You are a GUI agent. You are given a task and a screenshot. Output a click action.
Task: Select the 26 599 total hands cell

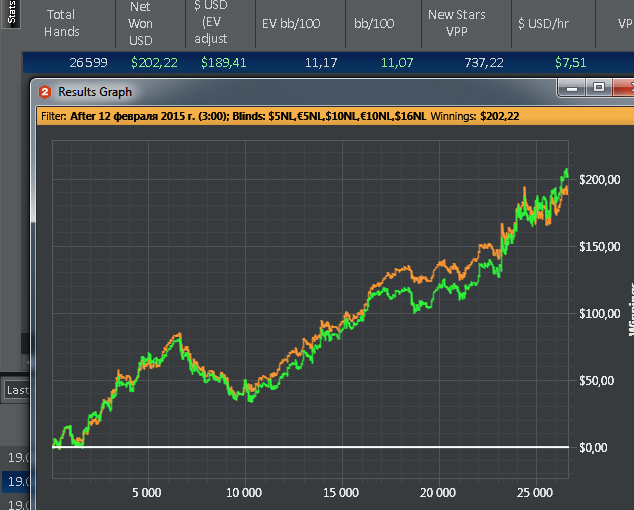pyautogui.click(x=88, y=63)
